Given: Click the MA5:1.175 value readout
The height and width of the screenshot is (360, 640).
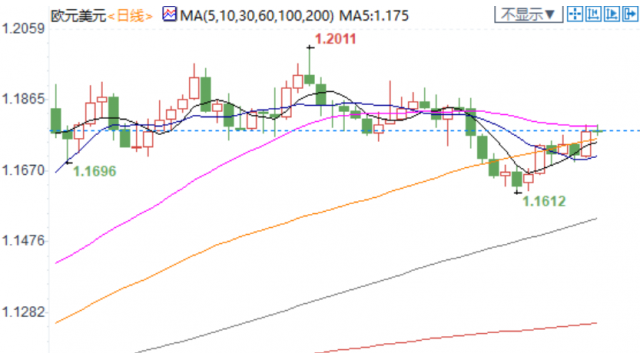Looking at the screenshot, I should coord(374,16).
